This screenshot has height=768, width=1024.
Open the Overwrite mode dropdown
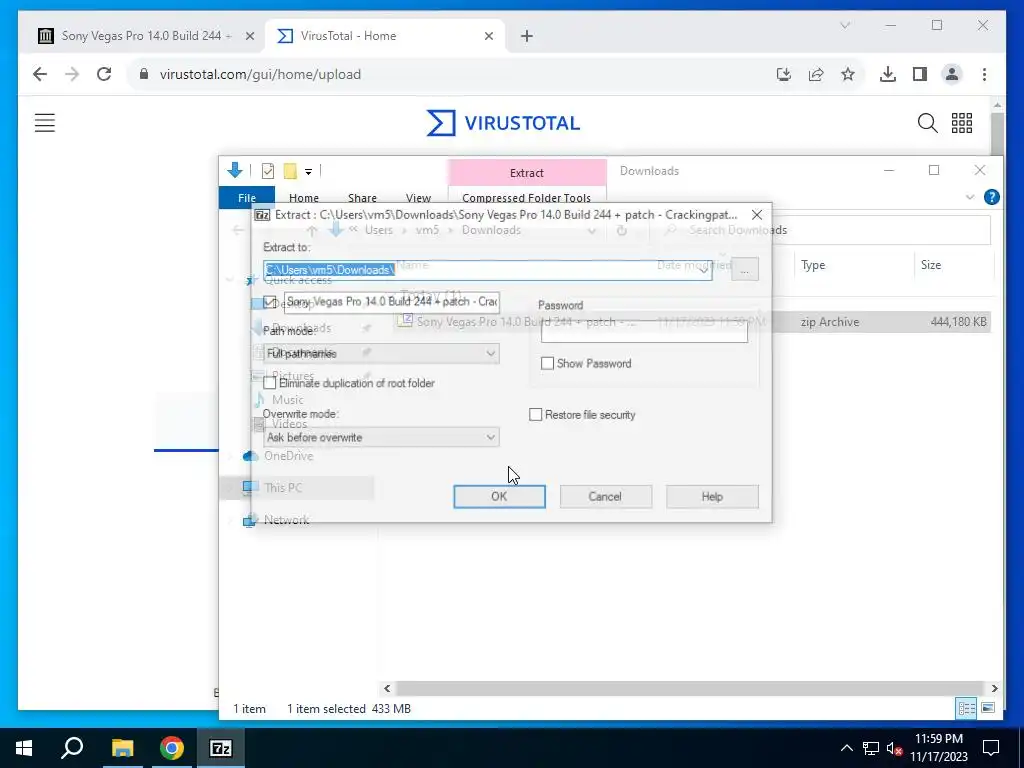(381, 437)
